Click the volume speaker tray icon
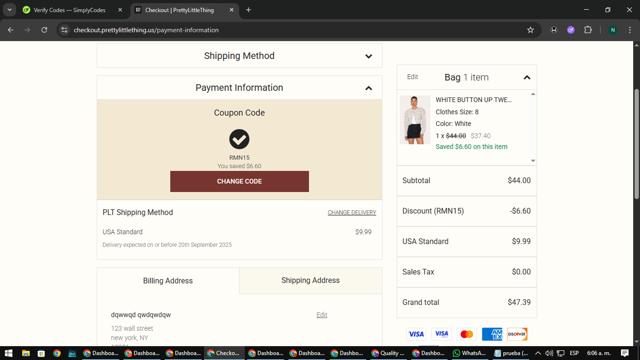640x360 pixels. click(x=549, y=353)
